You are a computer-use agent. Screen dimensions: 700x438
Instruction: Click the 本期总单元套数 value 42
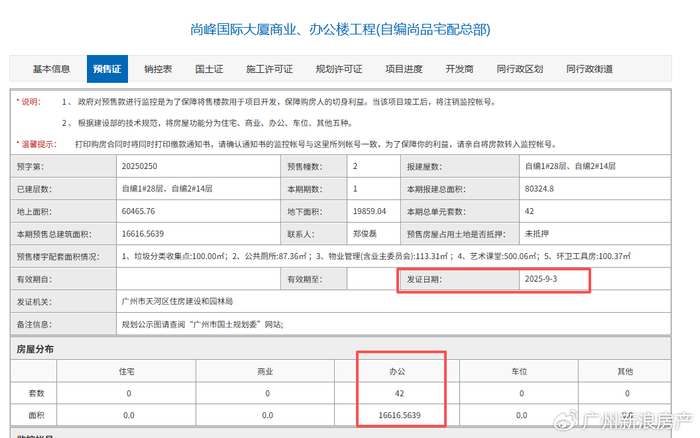pos(529,211)
